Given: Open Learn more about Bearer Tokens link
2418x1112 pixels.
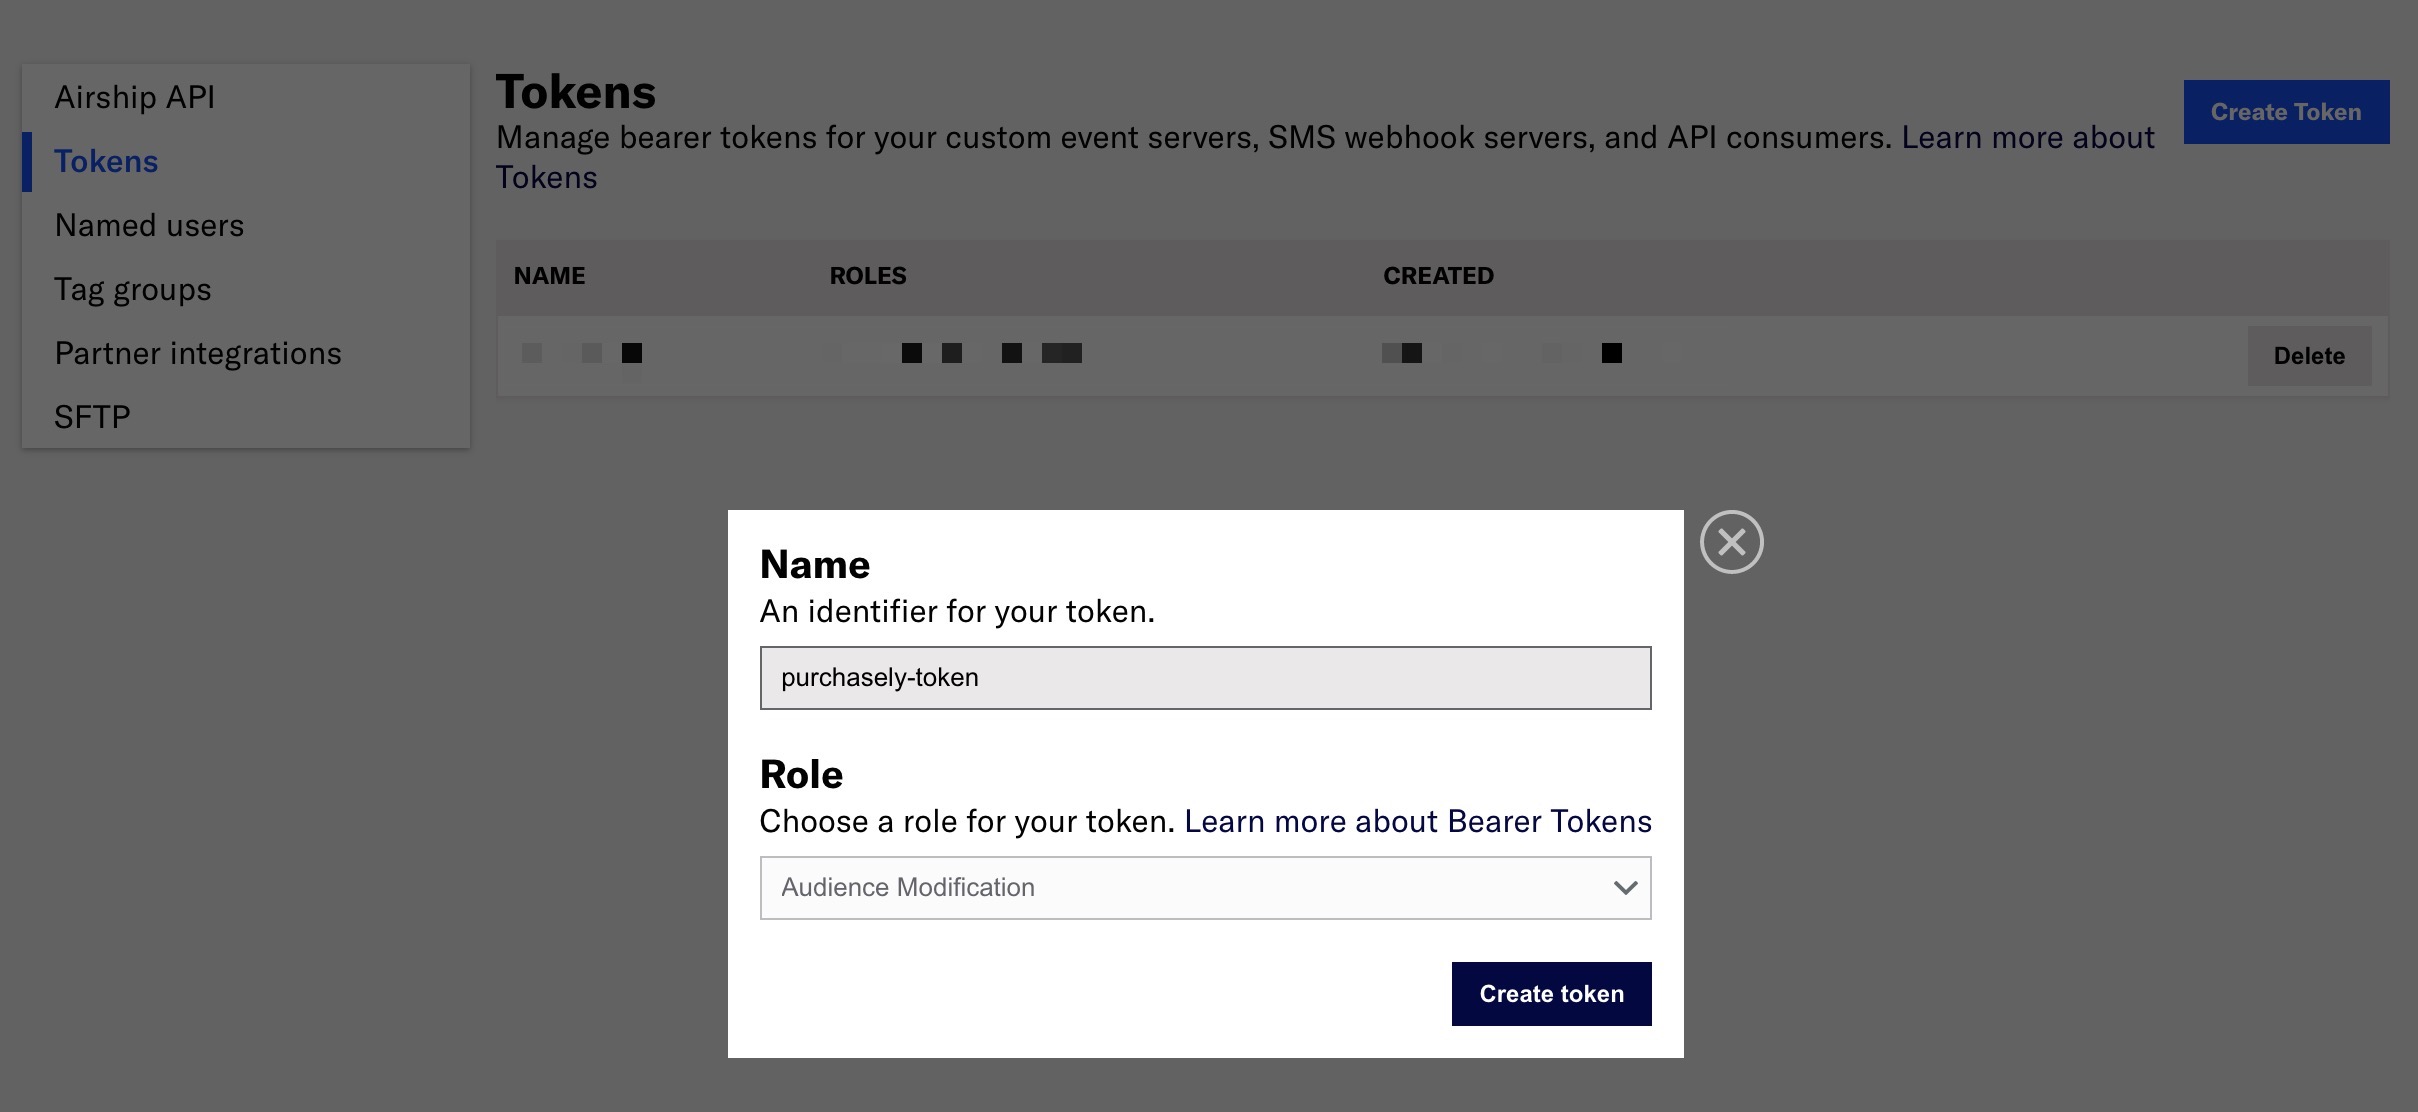Looking at the screenshot, I should coord(1418,821).
